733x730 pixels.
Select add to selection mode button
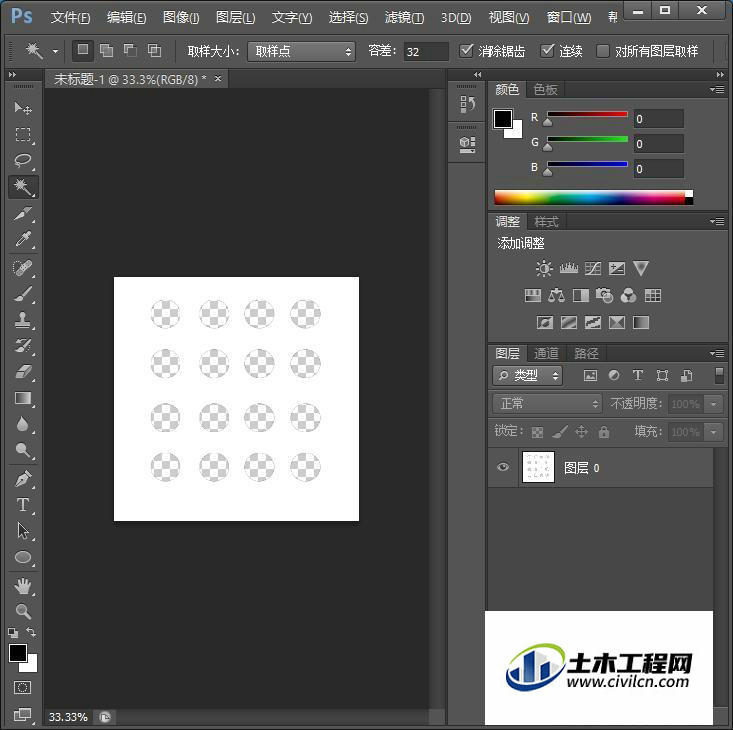pos(107,50)
